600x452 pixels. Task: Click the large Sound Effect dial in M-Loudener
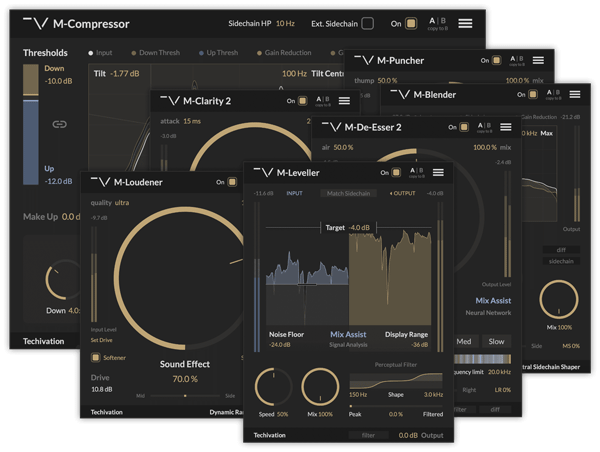click(179, 278)
